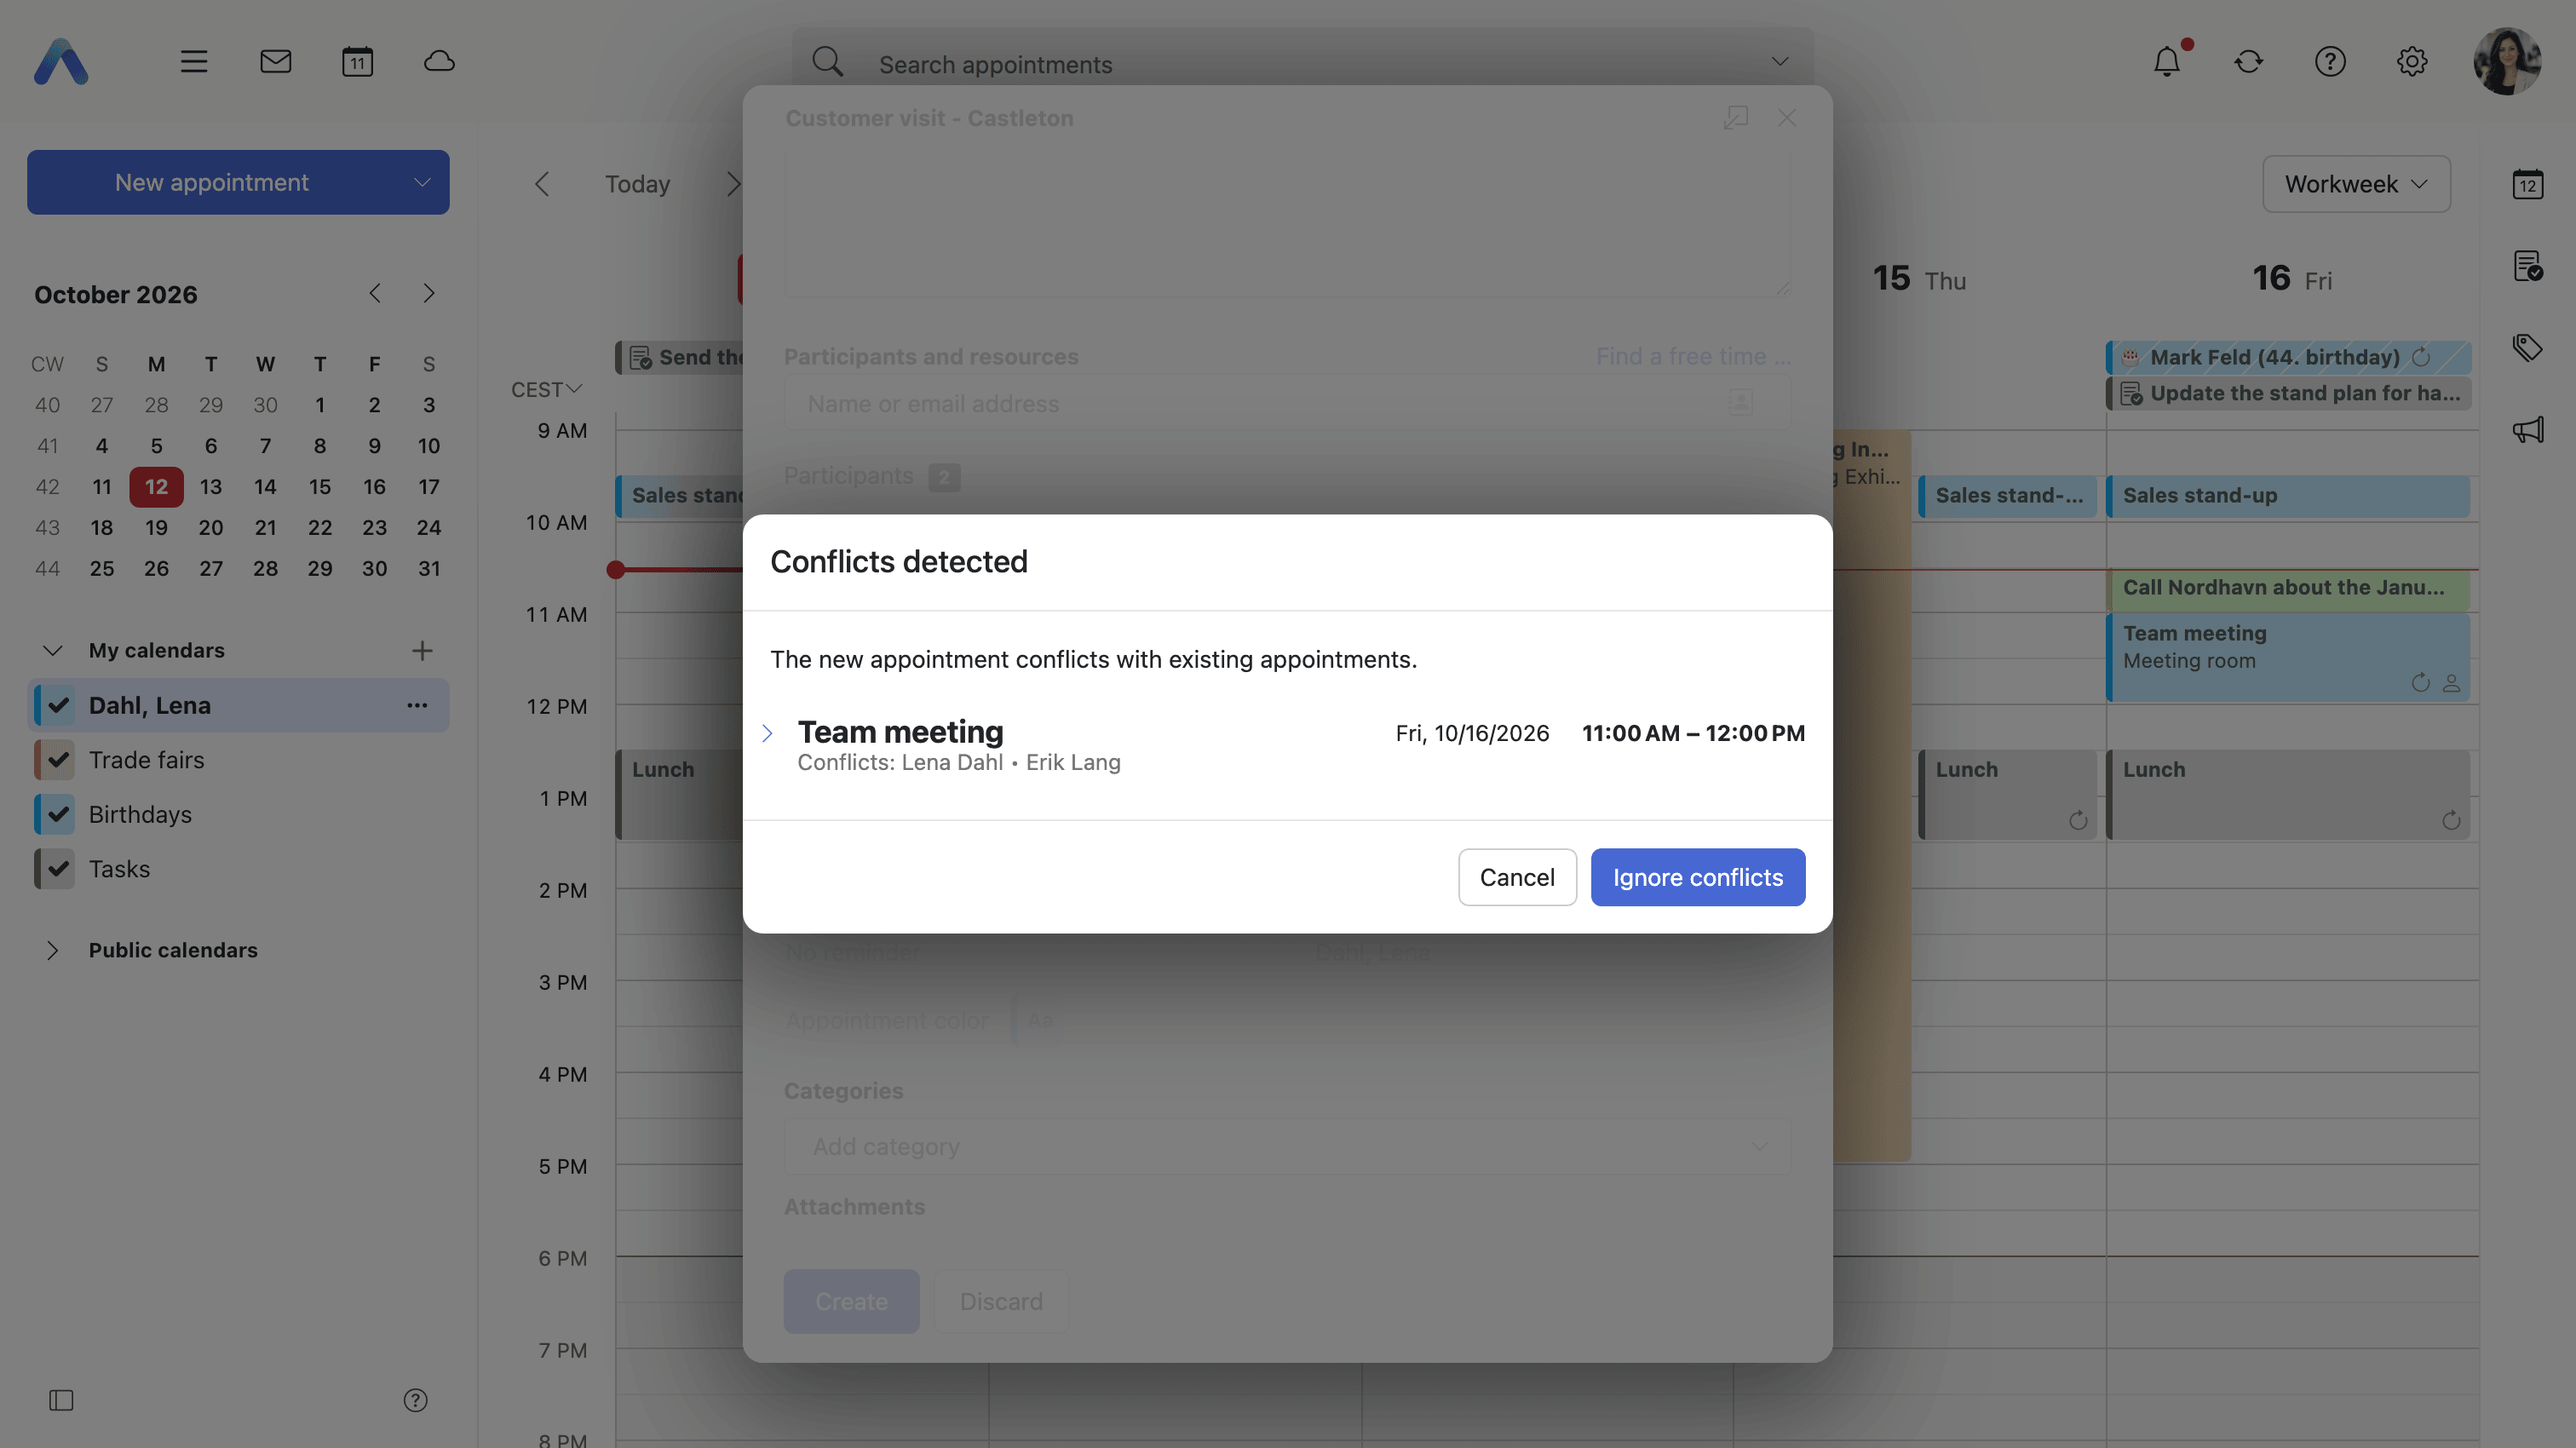Add a new calendar with plus icon
2576x1448 pixels.
pos(422,651)
